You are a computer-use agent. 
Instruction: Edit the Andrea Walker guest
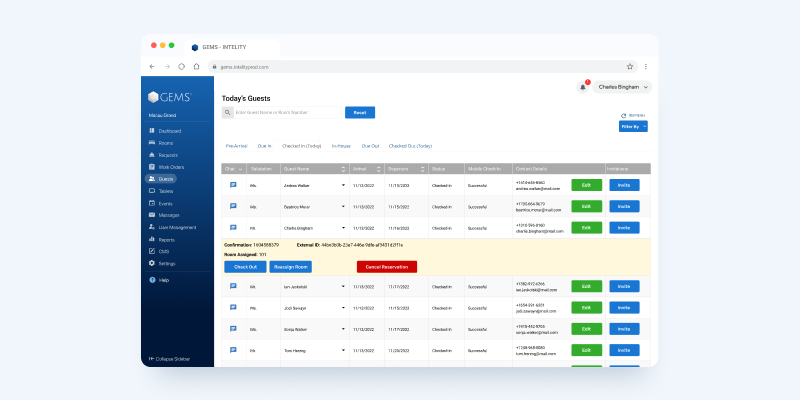587,185
